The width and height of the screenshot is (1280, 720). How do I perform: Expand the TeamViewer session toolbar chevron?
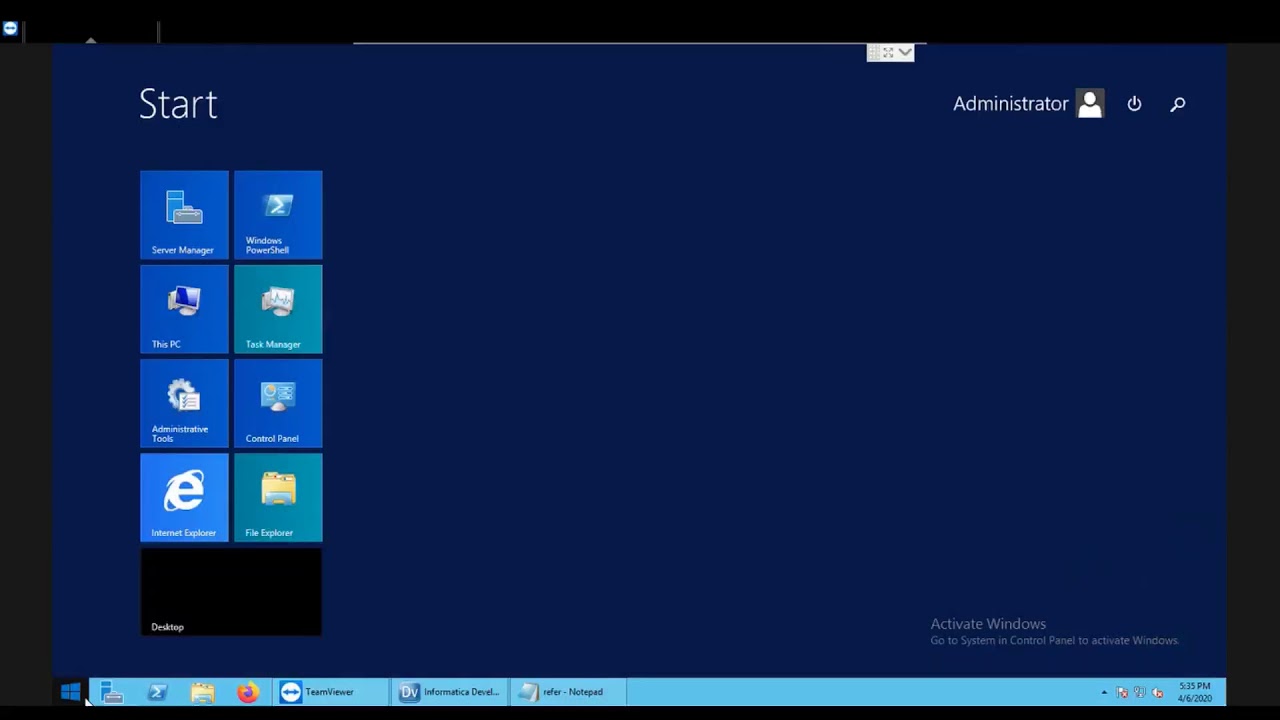tap(905, 52)
